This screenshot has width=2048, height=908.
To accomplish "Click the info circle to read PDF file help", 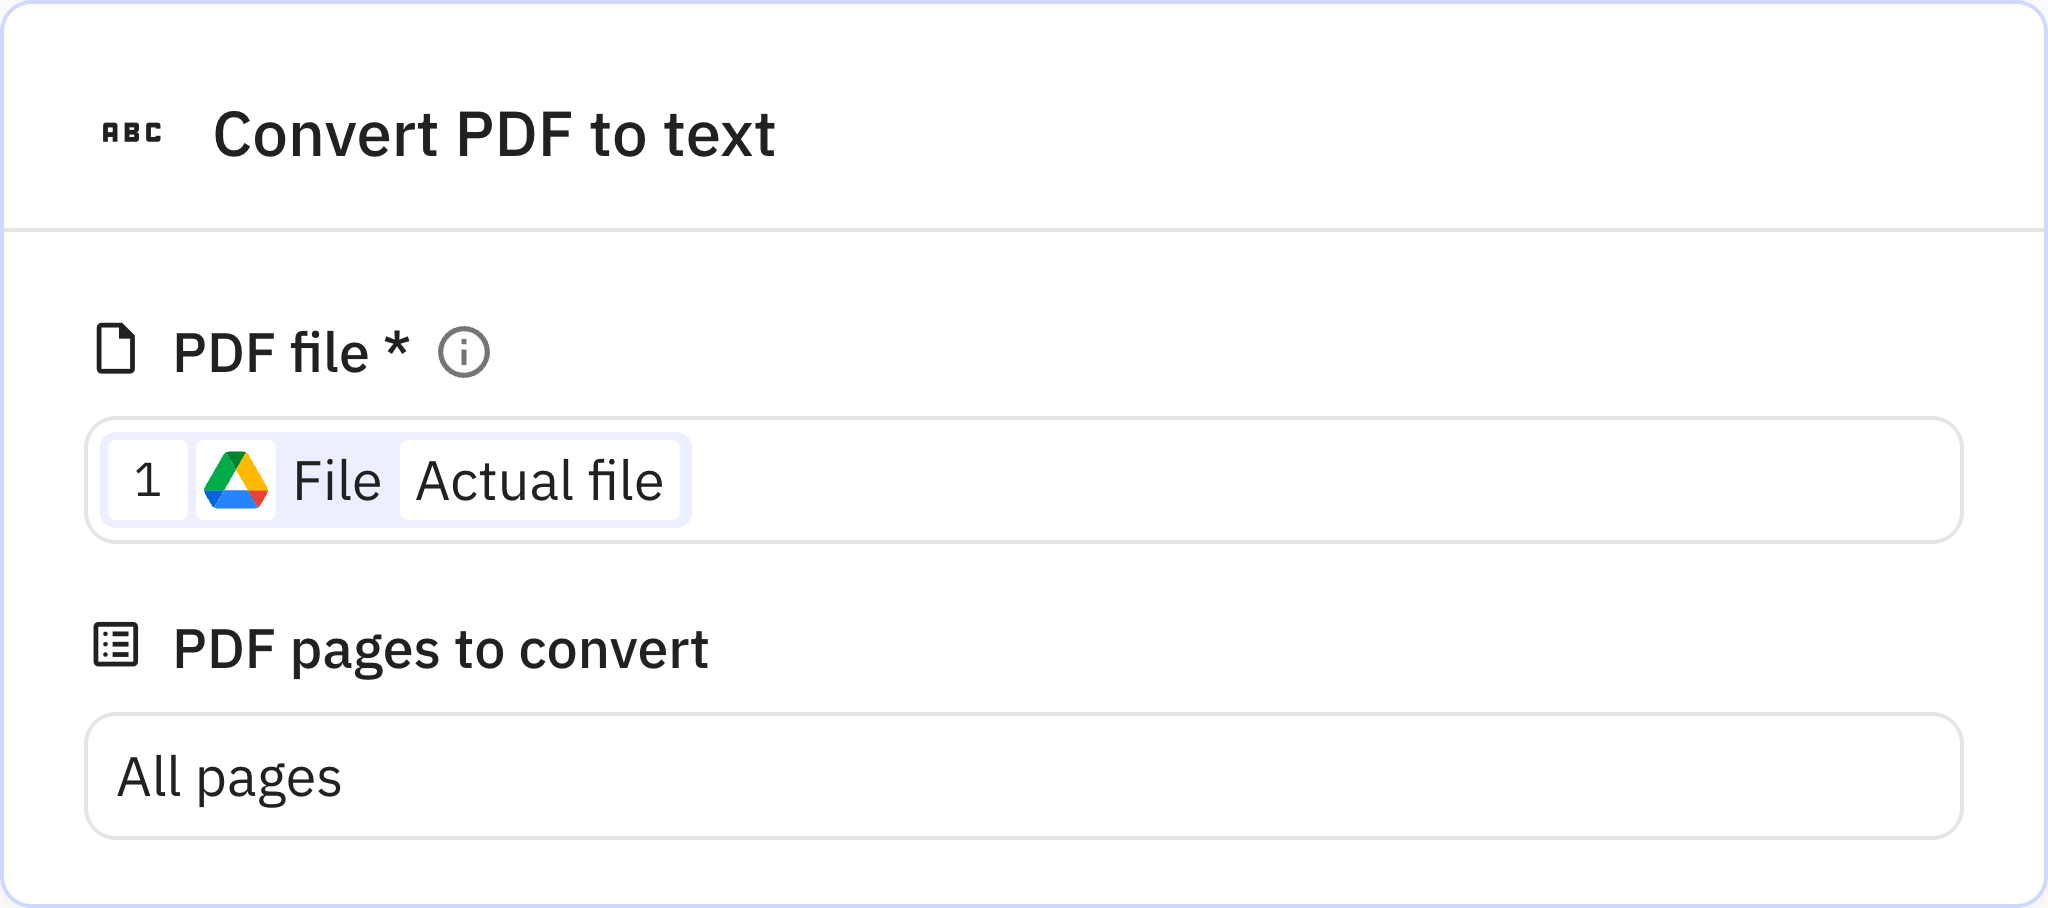I will 463,351.
